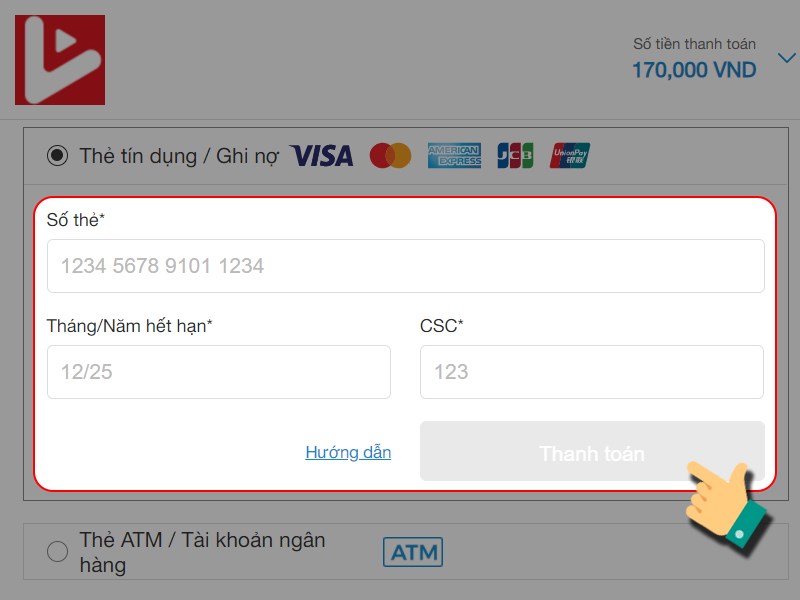Focus the CSC security code field
Viewport: 800px width, 600px height.
pyautogui.click(x=592, y=372)
